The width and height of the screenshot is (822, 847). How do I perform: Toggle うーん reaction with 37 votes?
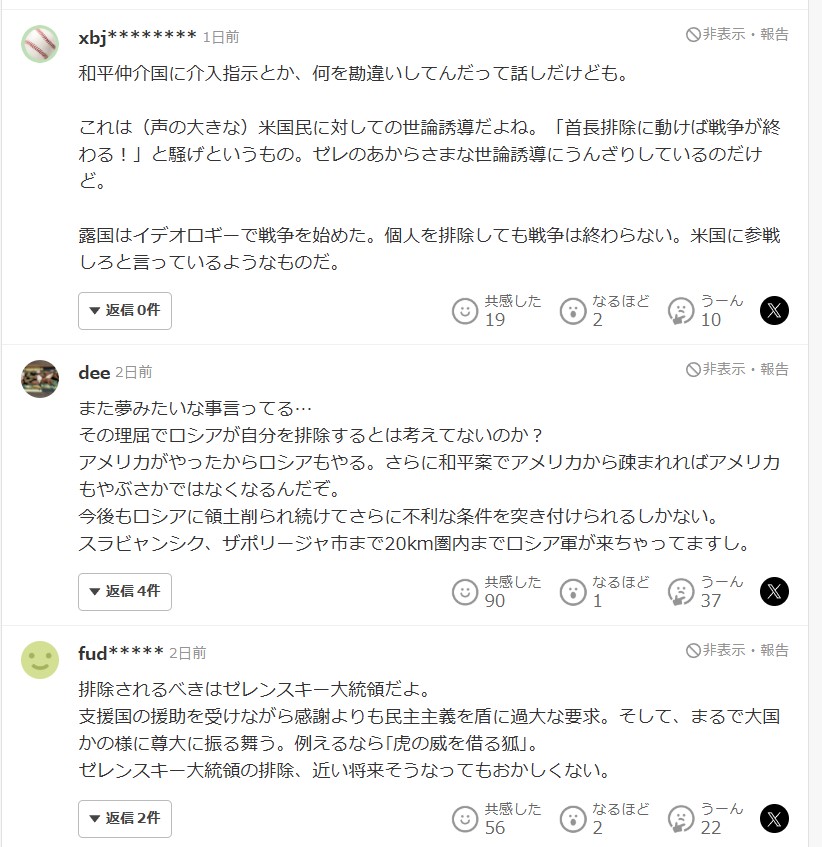point(680,592)
